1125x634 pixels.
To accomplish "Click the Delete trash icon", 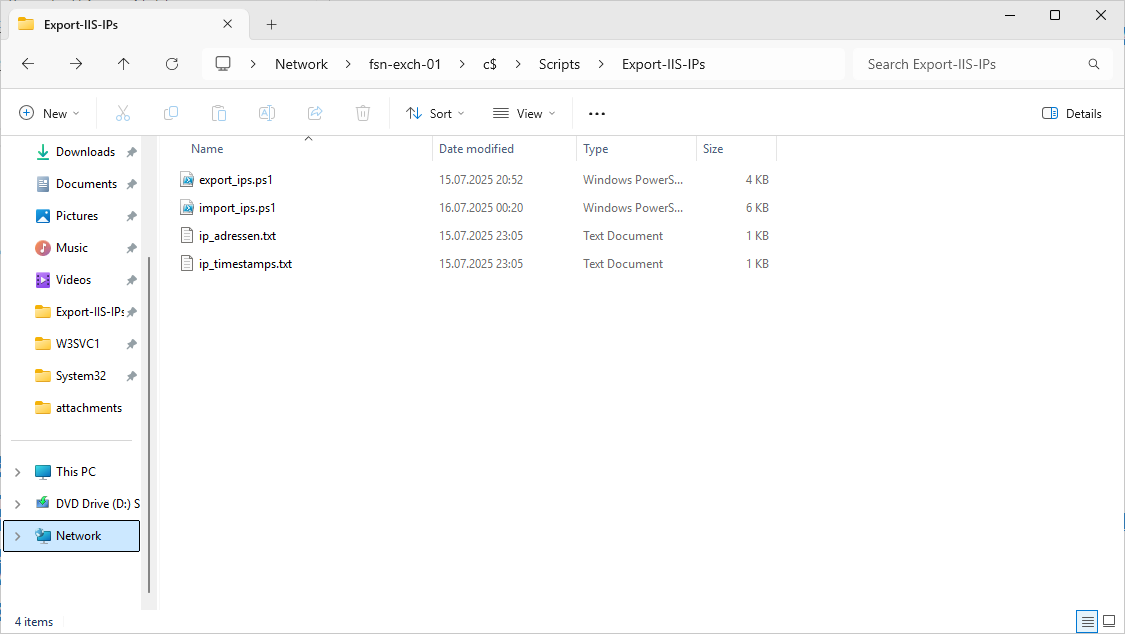I will pyautogui.click(x=363, y=113).
